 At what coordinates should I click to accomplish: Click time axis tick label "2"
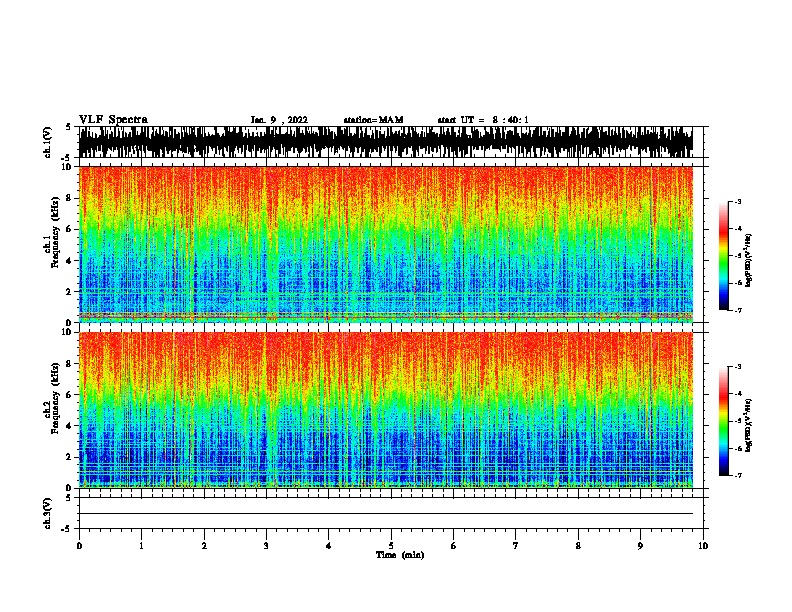[204, 546]
